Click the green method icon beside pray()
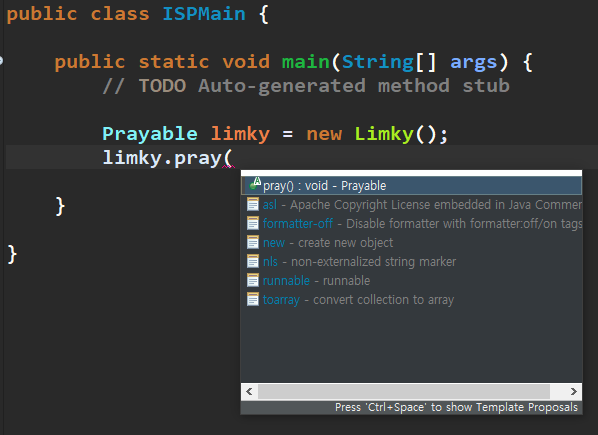 (x=255, y=184)
